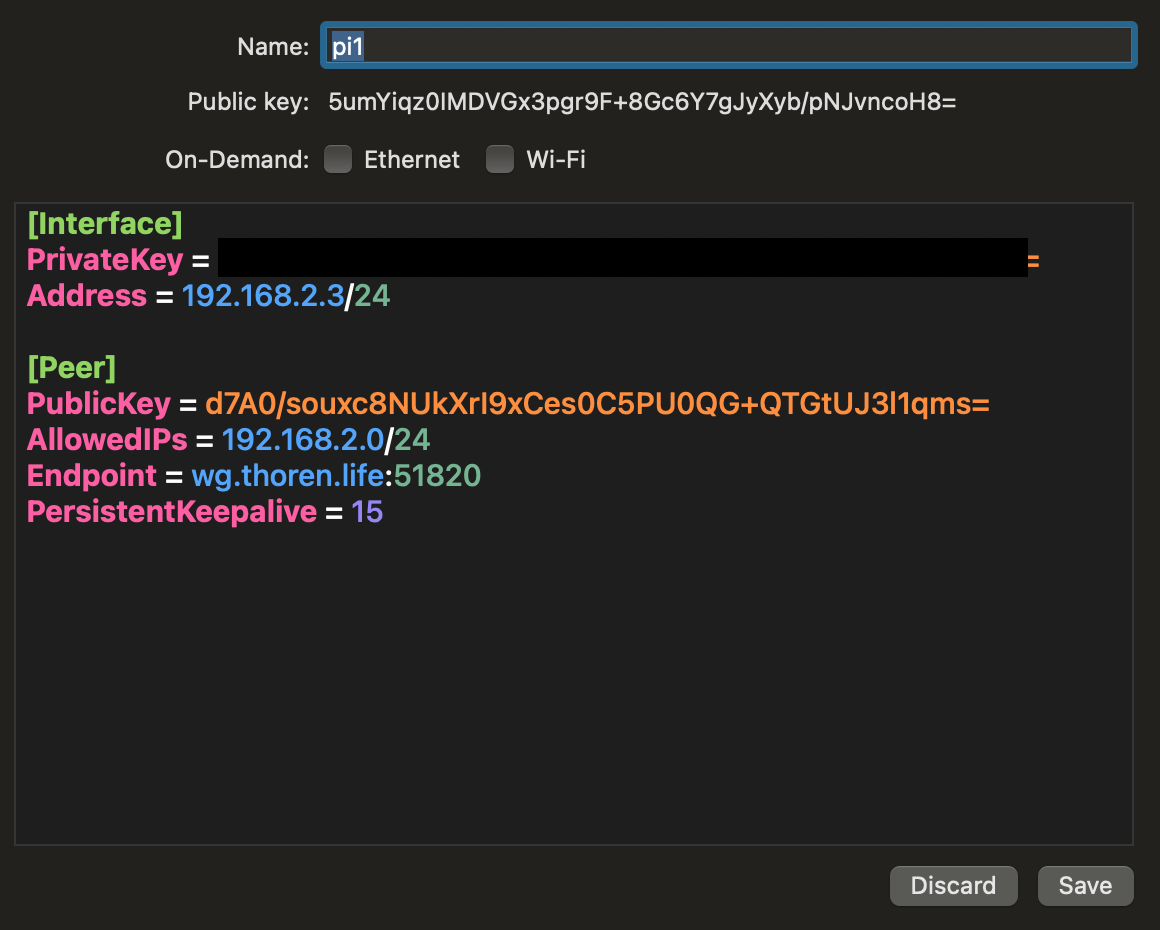The width and height of the screenshot is (1160, 930).
Task: Click the peer PublicKey value text
Action: 597,404
